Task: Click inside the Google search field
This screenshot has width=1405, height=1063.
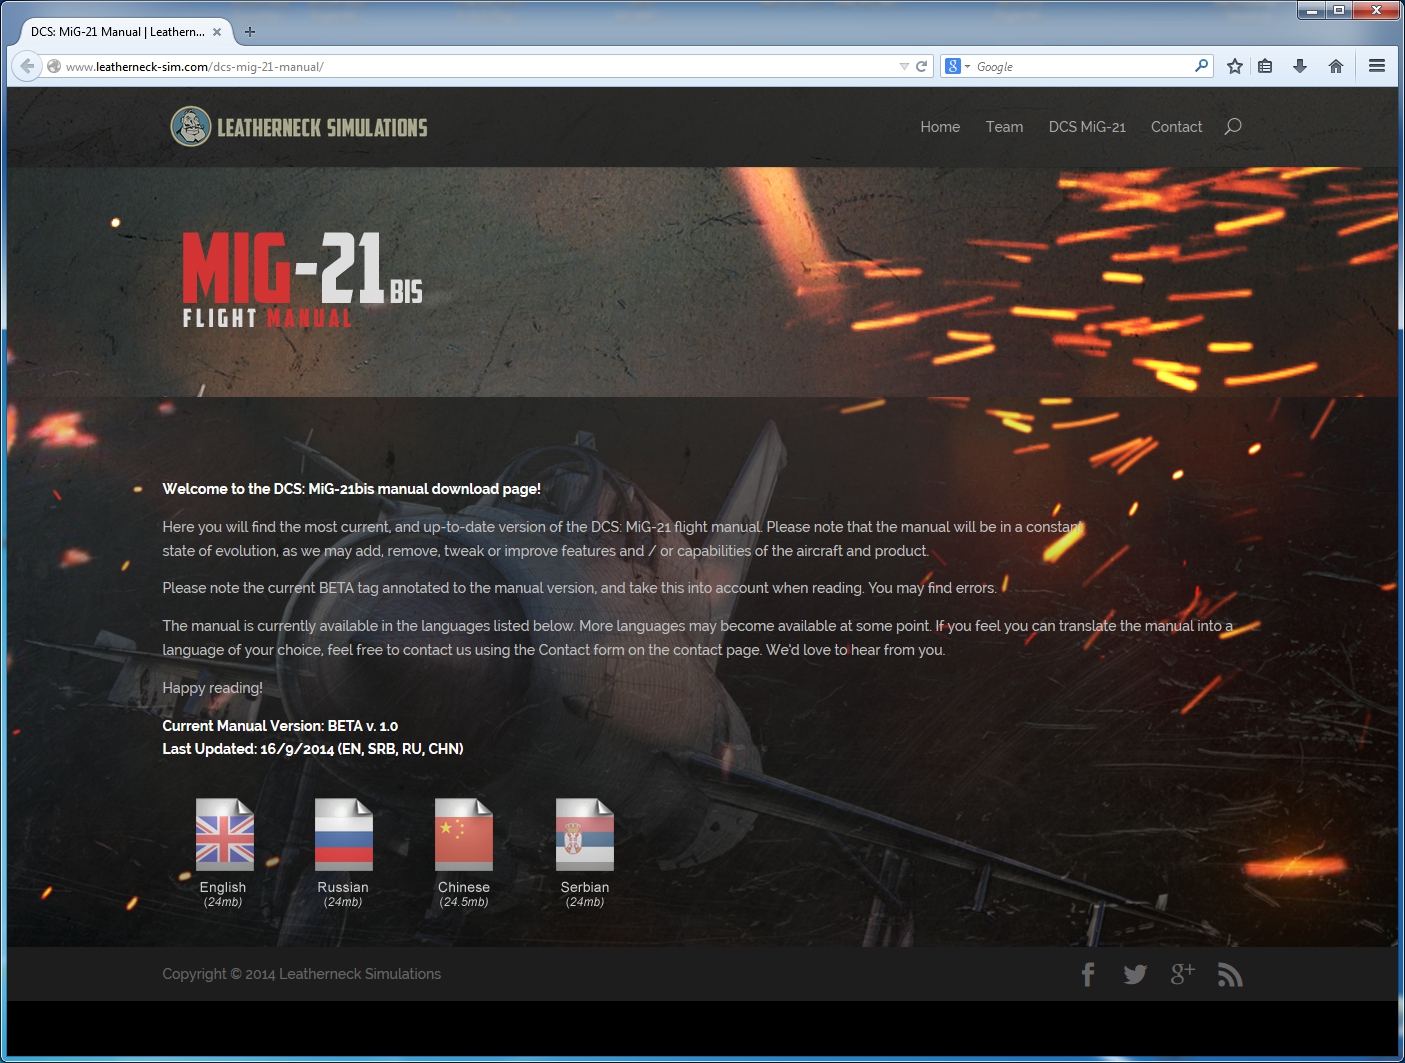Action: click(1080, 67)
